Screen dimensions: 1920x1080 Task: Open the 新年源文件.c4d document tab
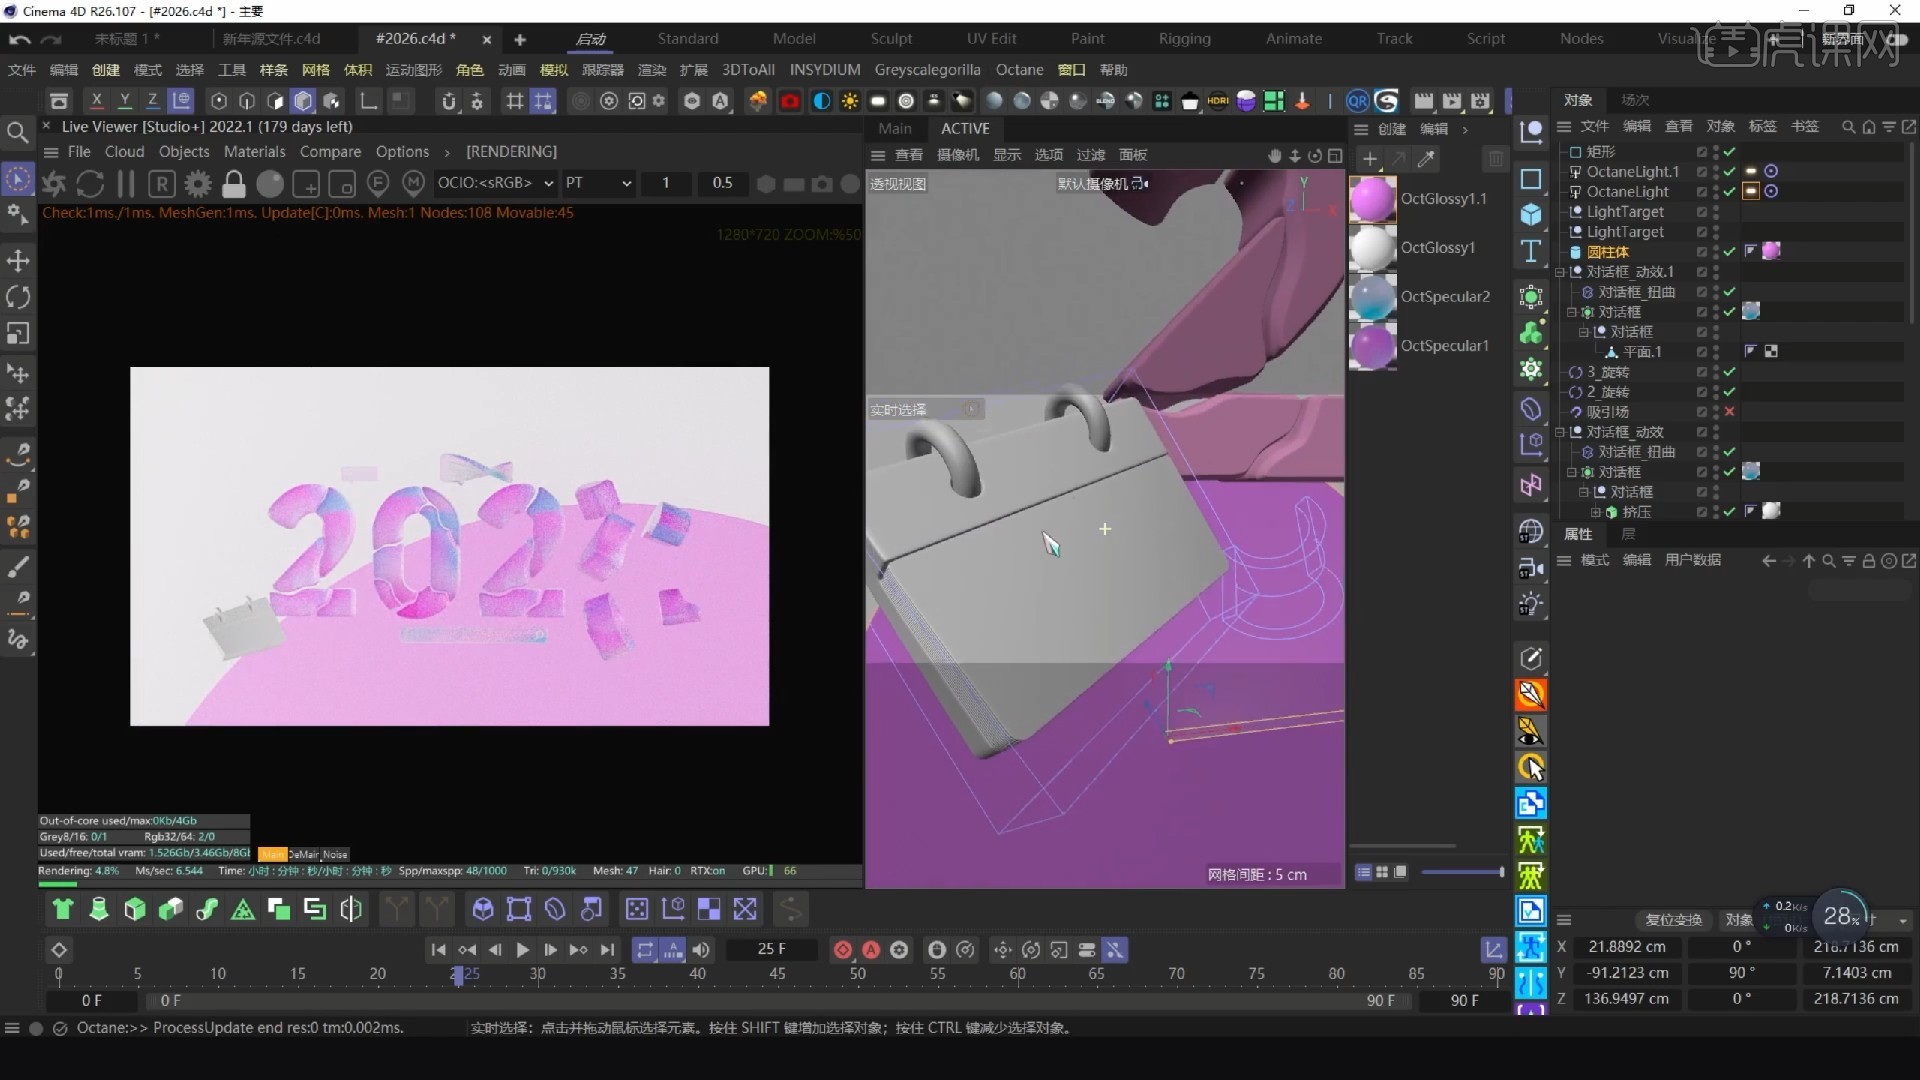271,39
